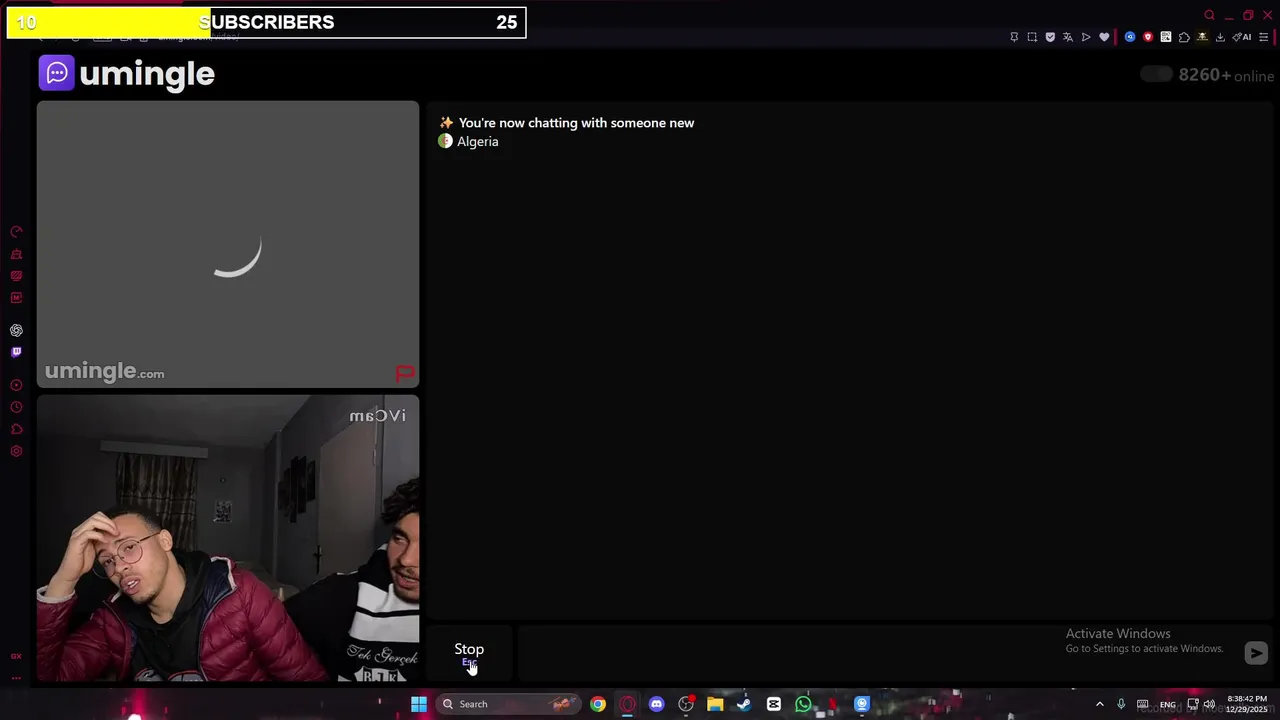The height and width of the screenshot is (720, 1280).
Task: Click the taskbar microphone icon
Action: (x=1121, y=704)
